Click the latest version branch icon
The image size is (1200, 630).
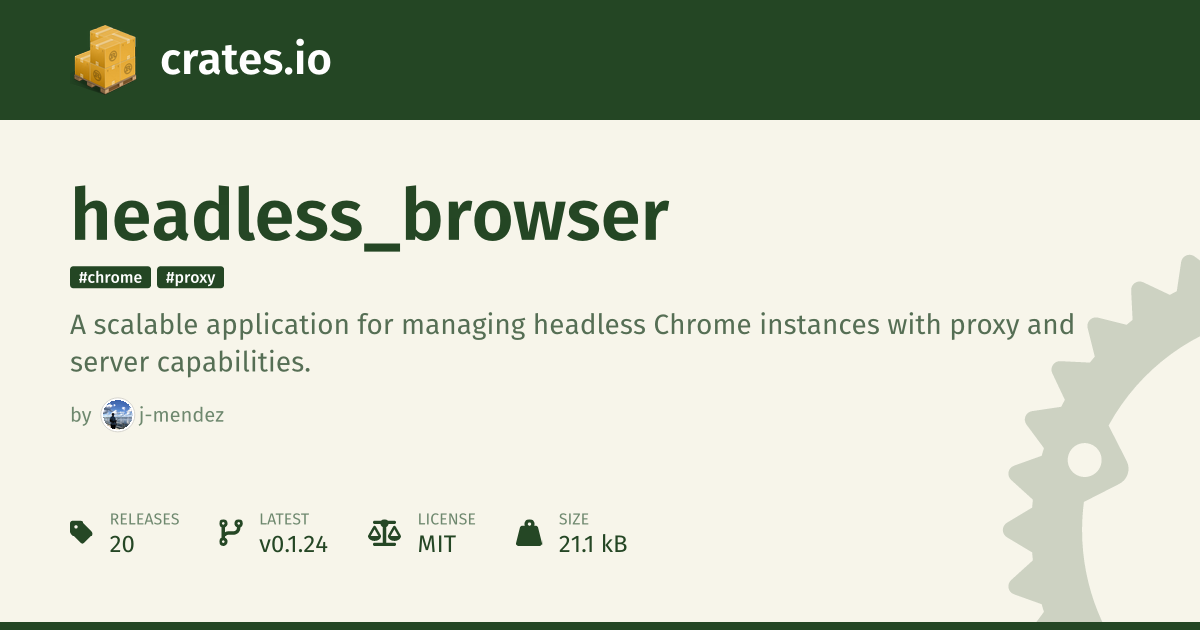tap(230, 532)
